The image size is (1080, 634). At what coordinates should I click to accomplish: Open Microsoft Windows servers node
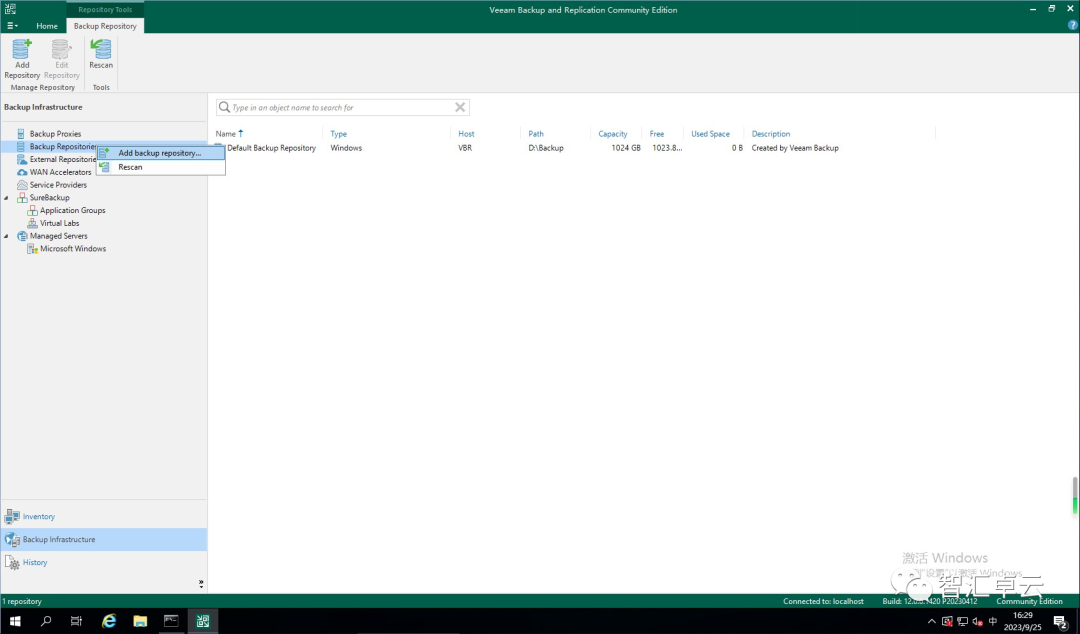(x=72, y=249)
